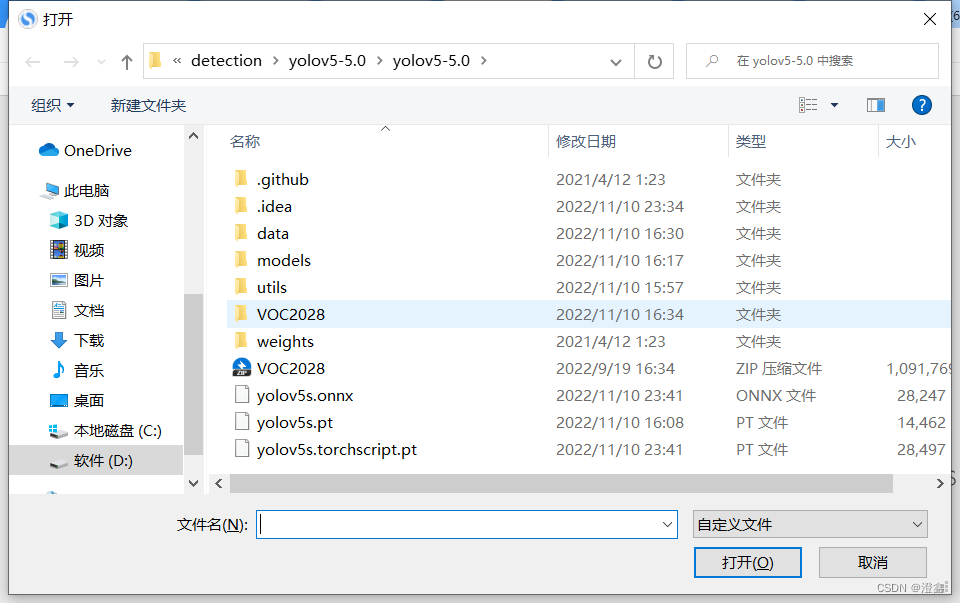This screenshot has width=960, height=603.
Task: Refresh the current folder listing
Action: coord(654,61)
